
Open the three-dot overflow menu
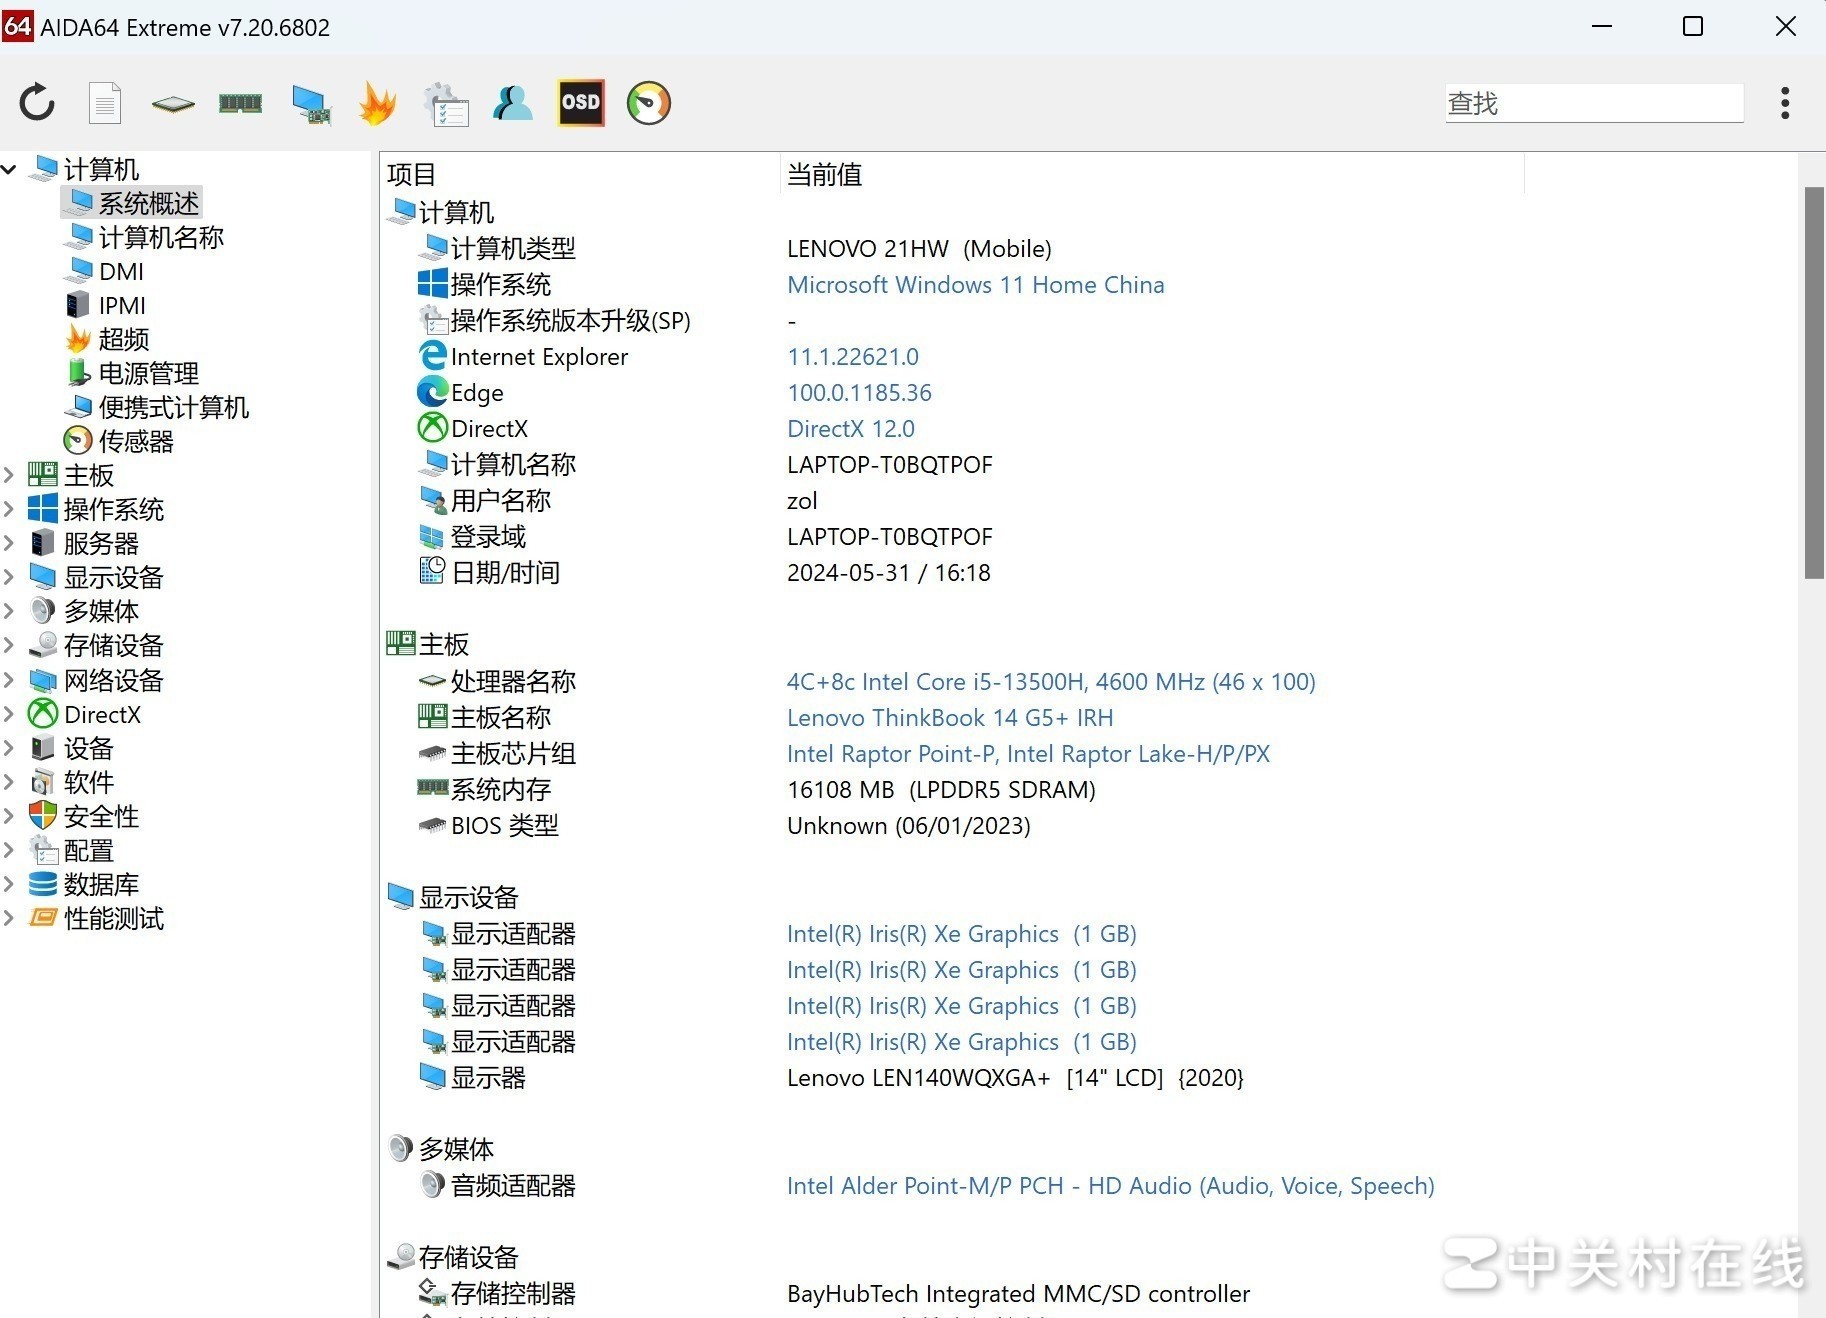click(x=1784, y=103)
